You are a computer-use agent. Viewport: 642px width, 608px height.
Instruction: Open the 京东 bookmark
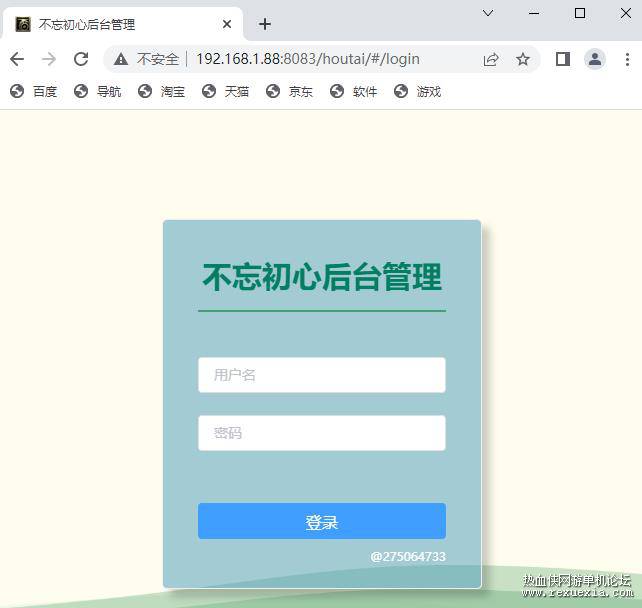coord(289,91)
